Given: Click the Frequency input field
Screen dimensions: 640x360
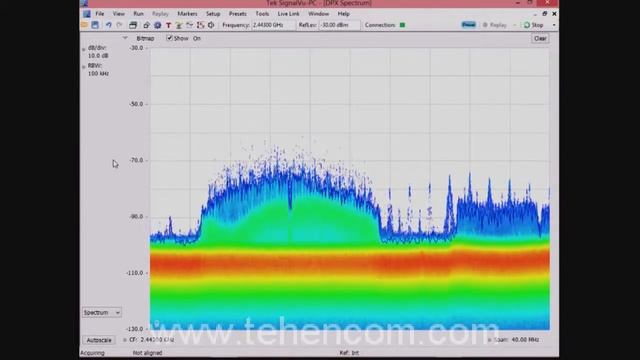Looking at the screenshot, I should point(273,25).
